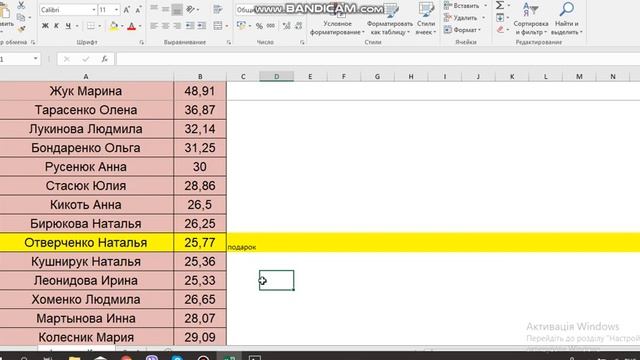
Task: Click the Cancel X in formula bar
Action: tap(67, 59)
